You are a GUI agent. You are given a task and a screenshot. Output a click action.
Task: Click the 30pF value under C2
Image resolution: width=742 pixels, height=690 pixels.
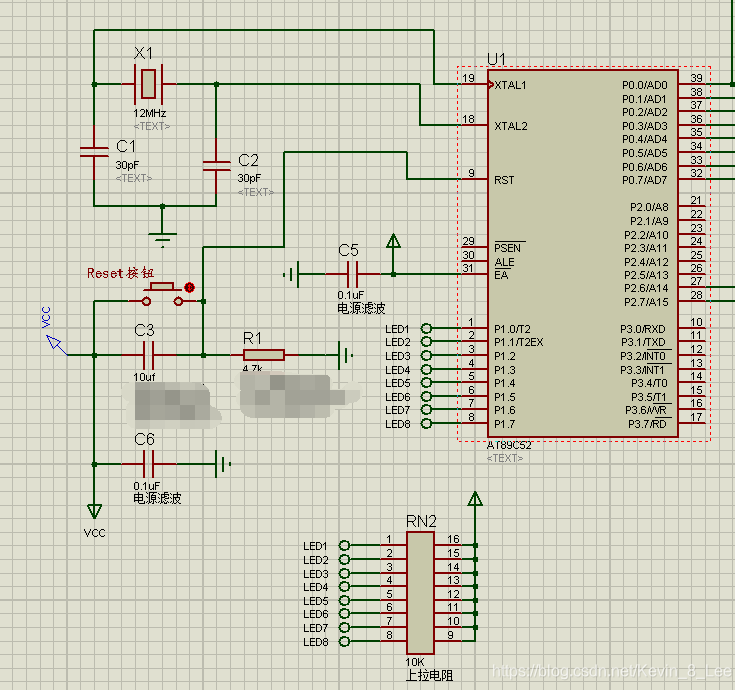[249, 178]
